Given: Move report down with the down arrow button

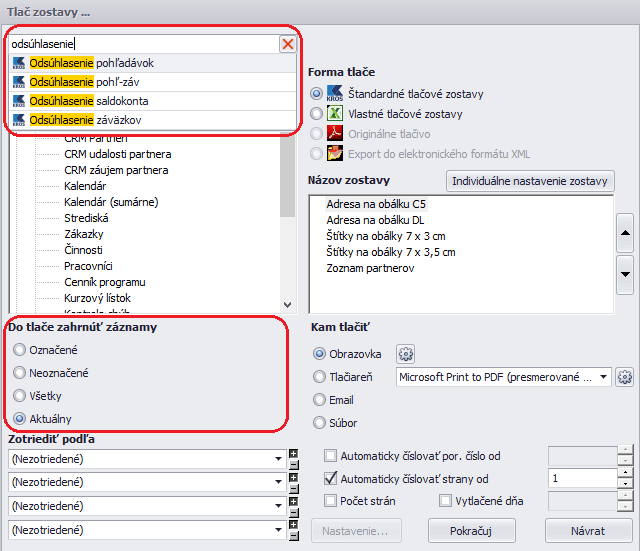Looking at the screenshot, I should pos(625,271).
